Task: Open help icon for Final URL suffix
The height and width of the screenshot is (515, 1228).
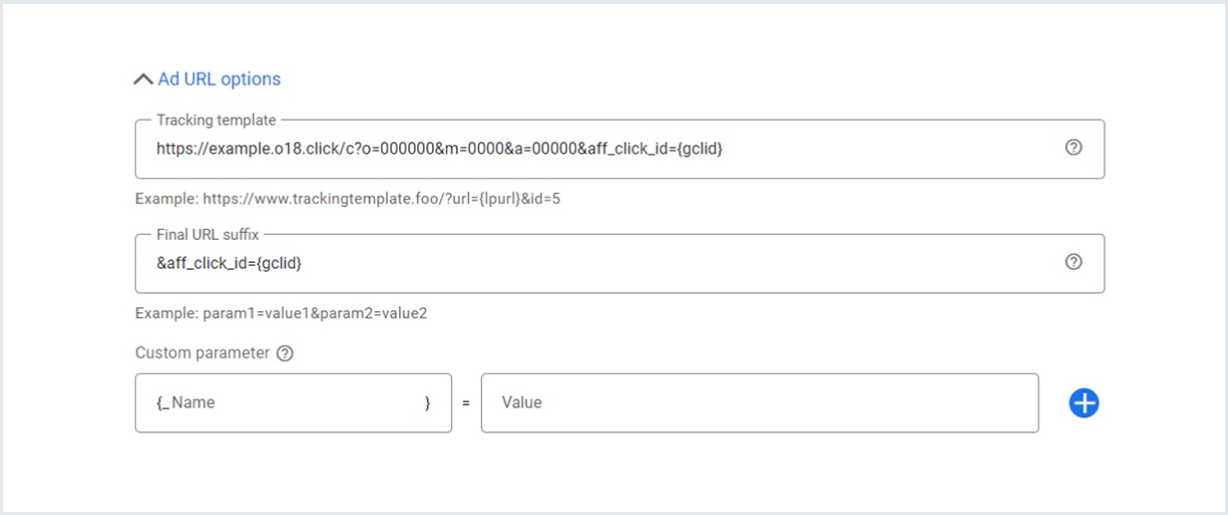Action: [1073, 262]
